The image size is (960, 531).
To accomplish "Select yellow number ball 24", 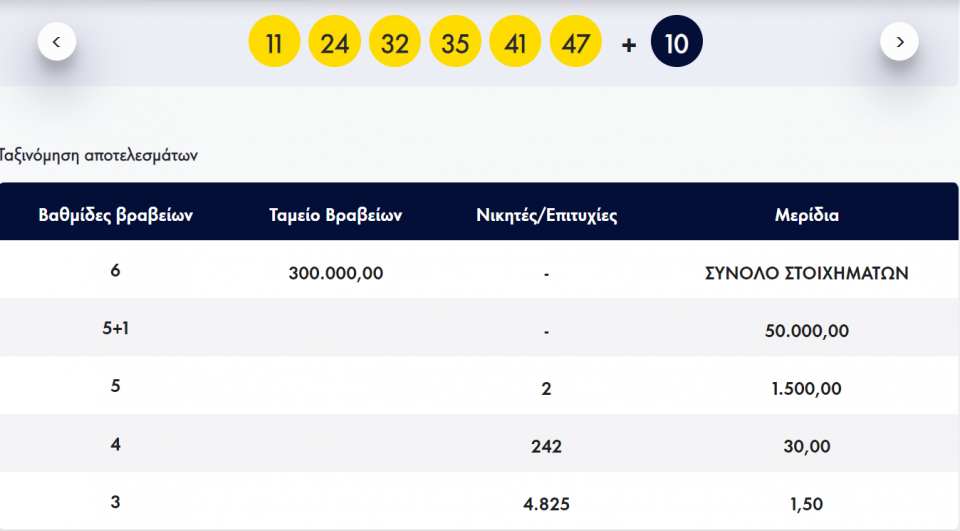I will pyautogui.click(x=335, y=43).
